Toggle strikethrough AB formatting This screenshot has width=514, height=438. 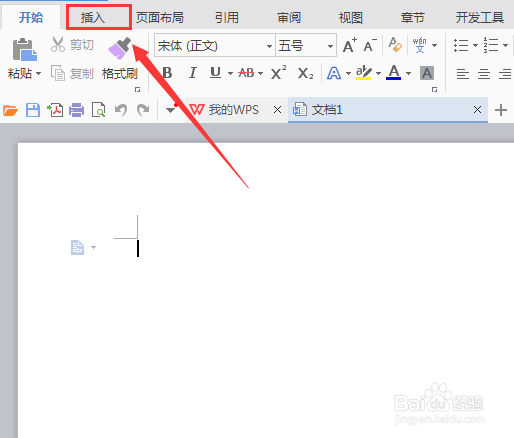246,73
